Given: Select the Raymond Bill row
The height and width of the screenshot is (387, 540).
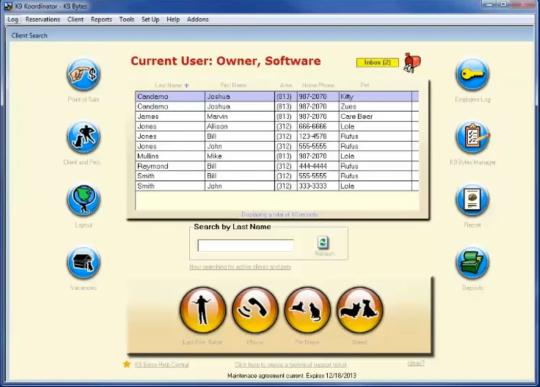Looking at the screenshot, I should (x=277, y=166).
